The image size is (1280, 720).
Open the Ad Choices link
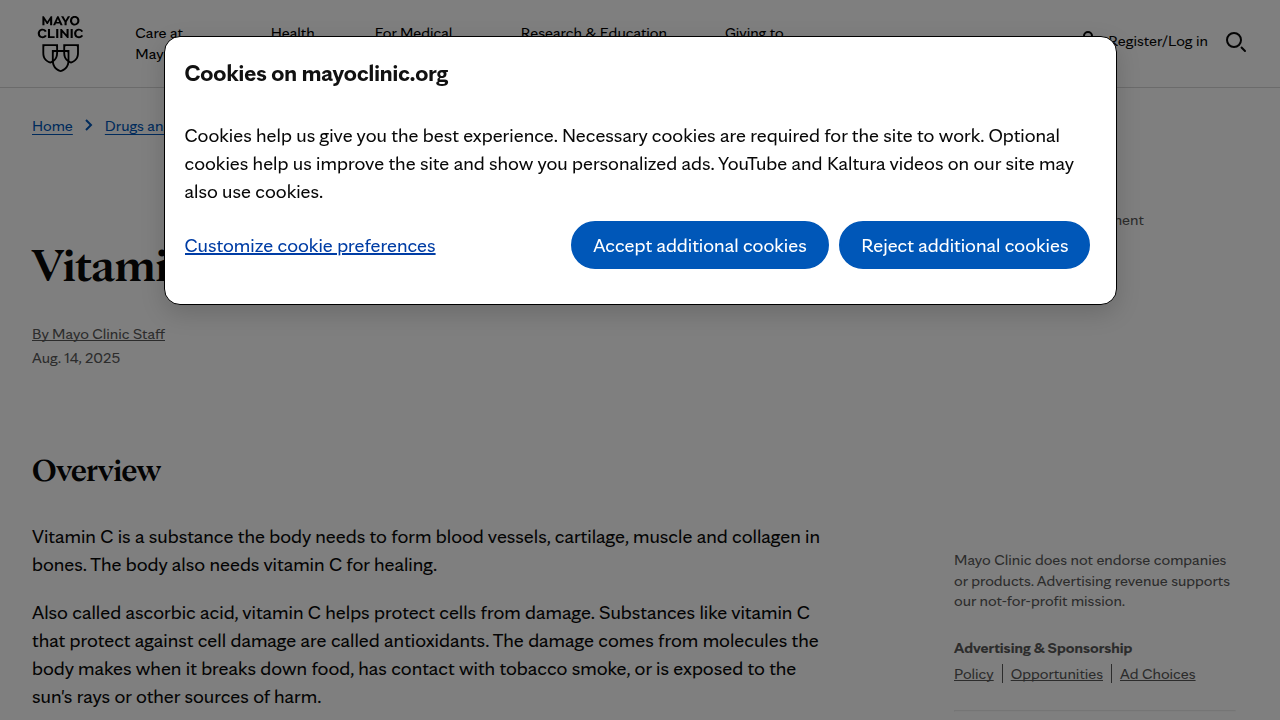pos(1157,674)
